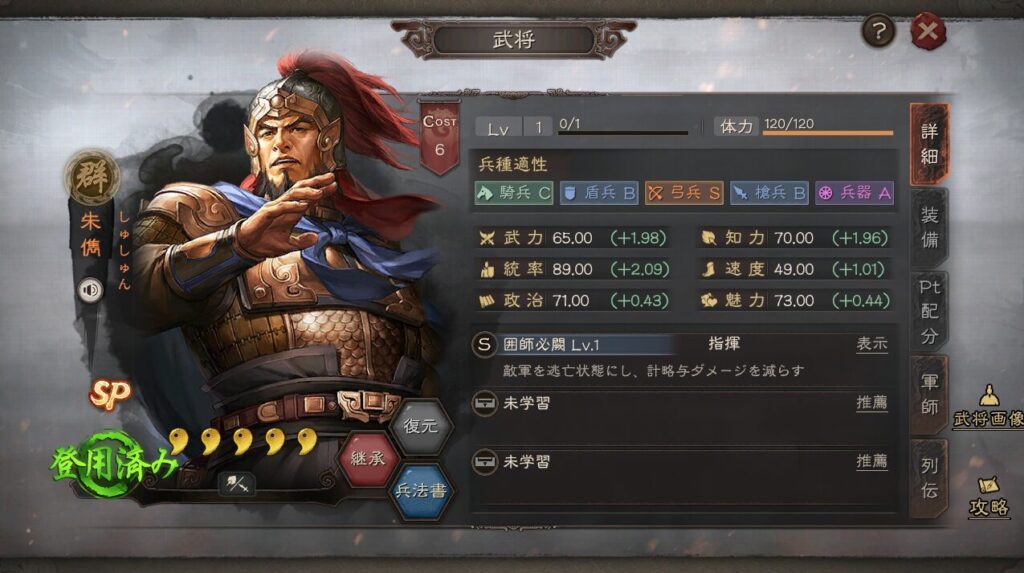Tap the 群 faction emblem
Screen dimensions: 1024x573
pyautogui.click(x=92, y=176)
